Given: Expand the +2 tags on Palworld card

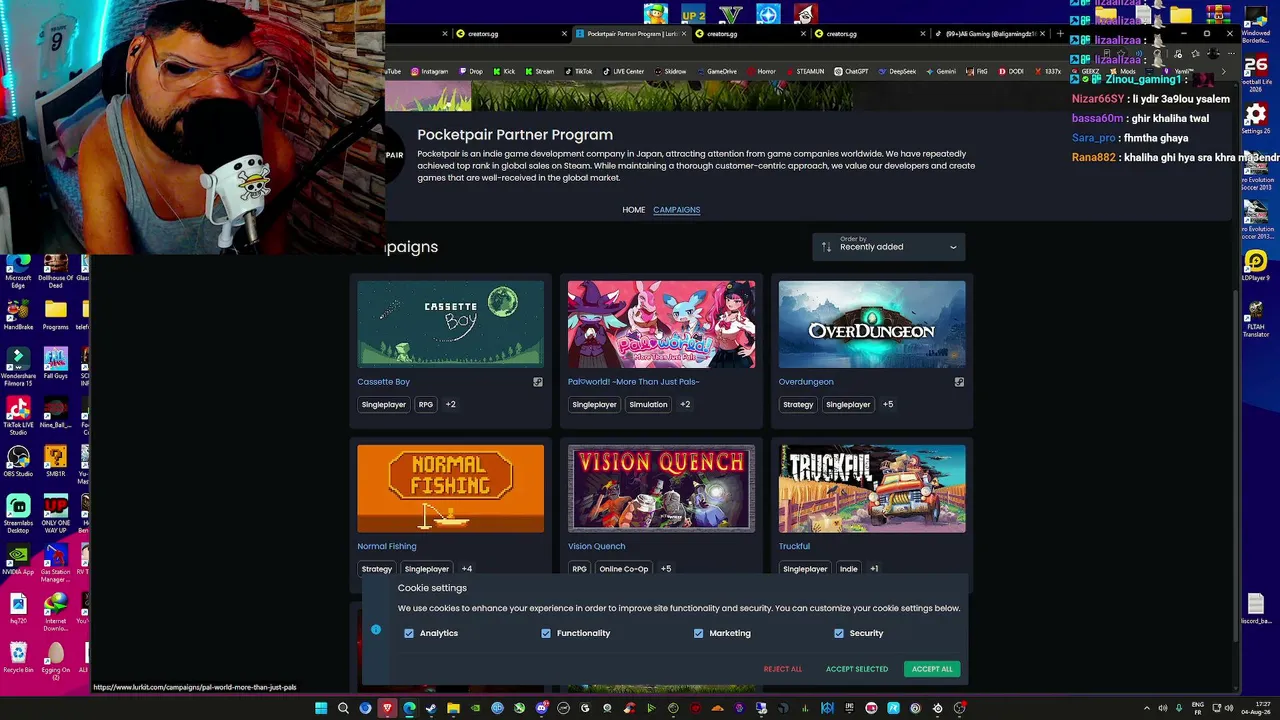Looking at the screenshot, I should (x=685, y=404).
